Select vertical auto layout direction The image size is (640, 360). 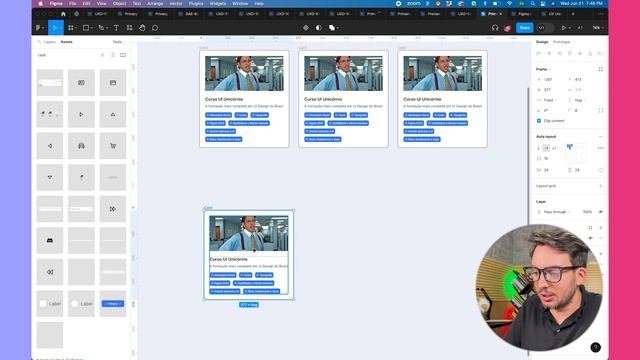539,148
